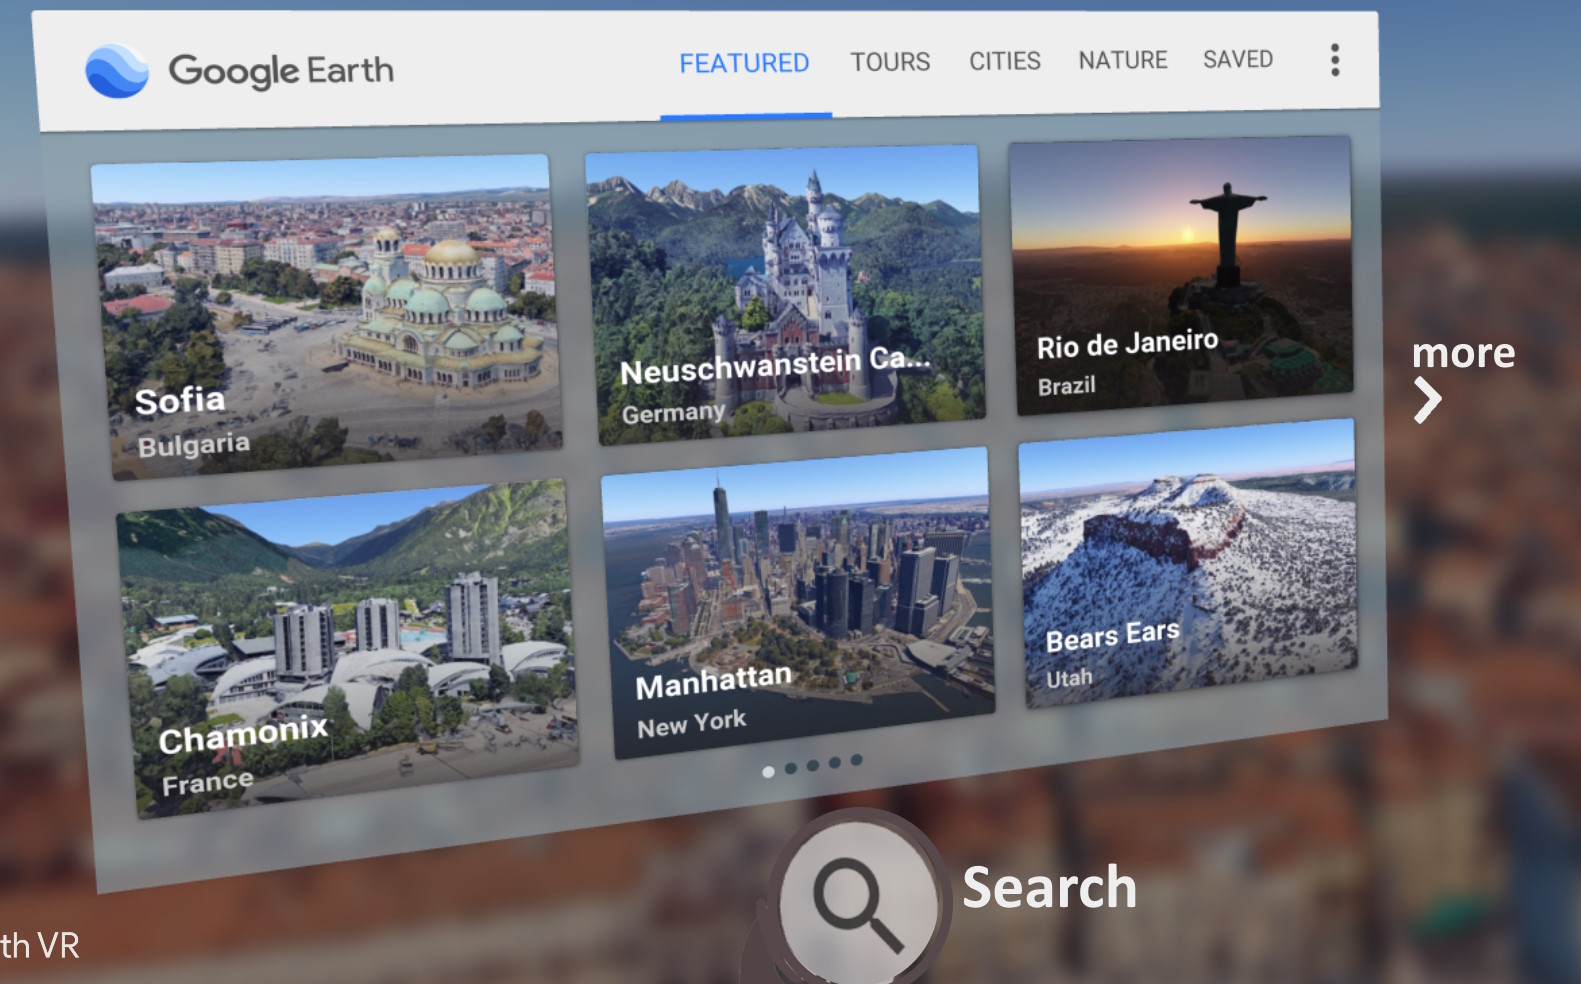This screenshot has height=984, width=1581.
Task: Jump to the last page dot
Action: point(856,760)
